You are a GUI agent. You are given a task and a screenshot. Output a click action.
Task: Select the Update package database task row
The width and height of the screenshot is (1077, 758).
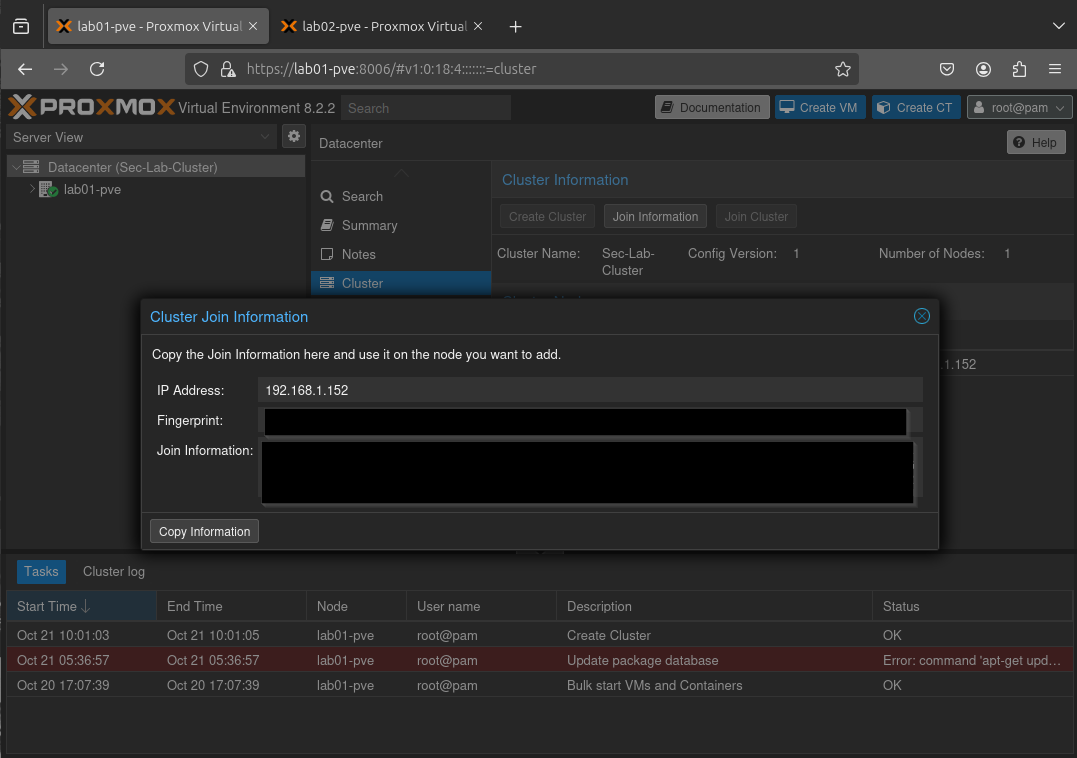click(x=539, y=660)
